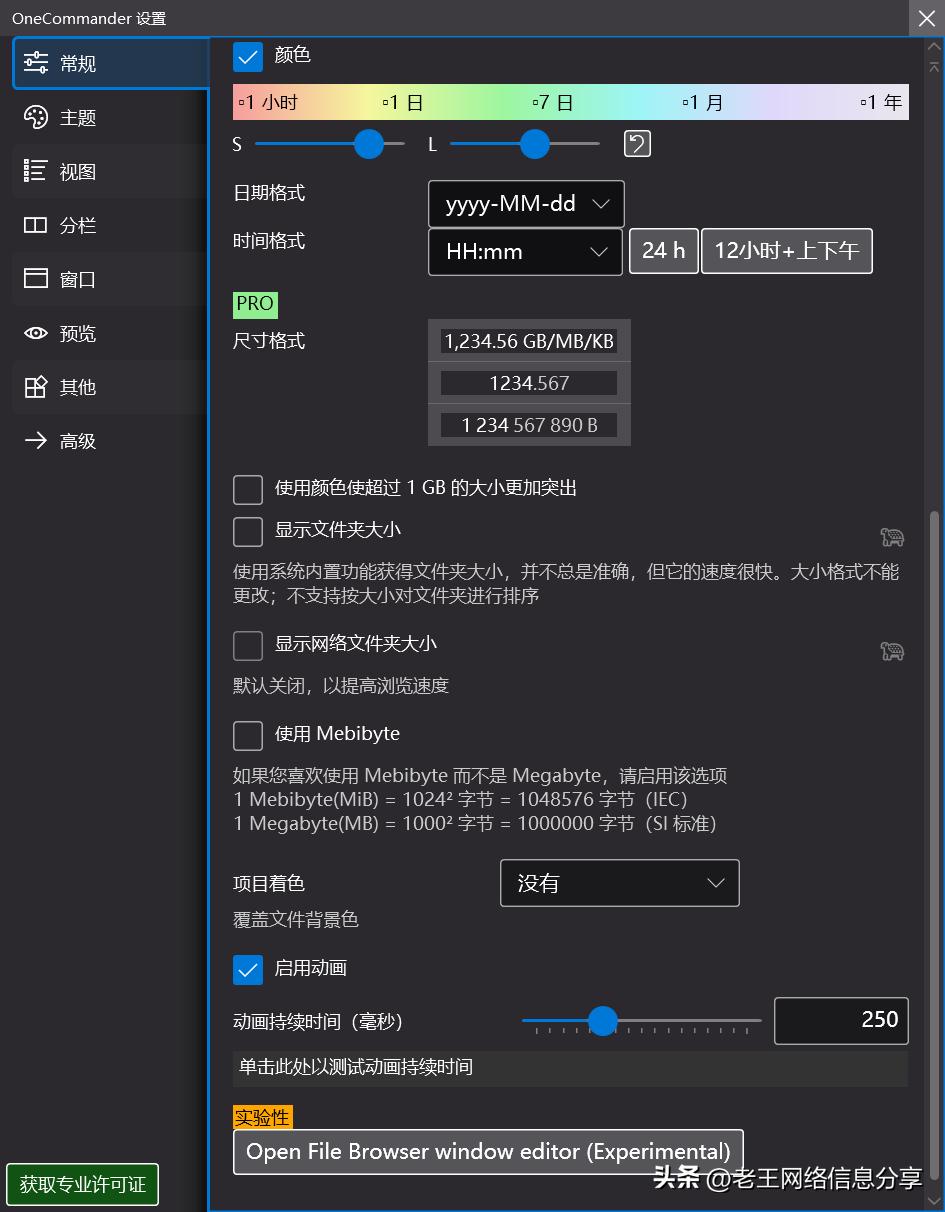Click the sheep icon next to 显示文件夹大小
This screenshot has height=1212, width=945.
[x=891, y=537]
